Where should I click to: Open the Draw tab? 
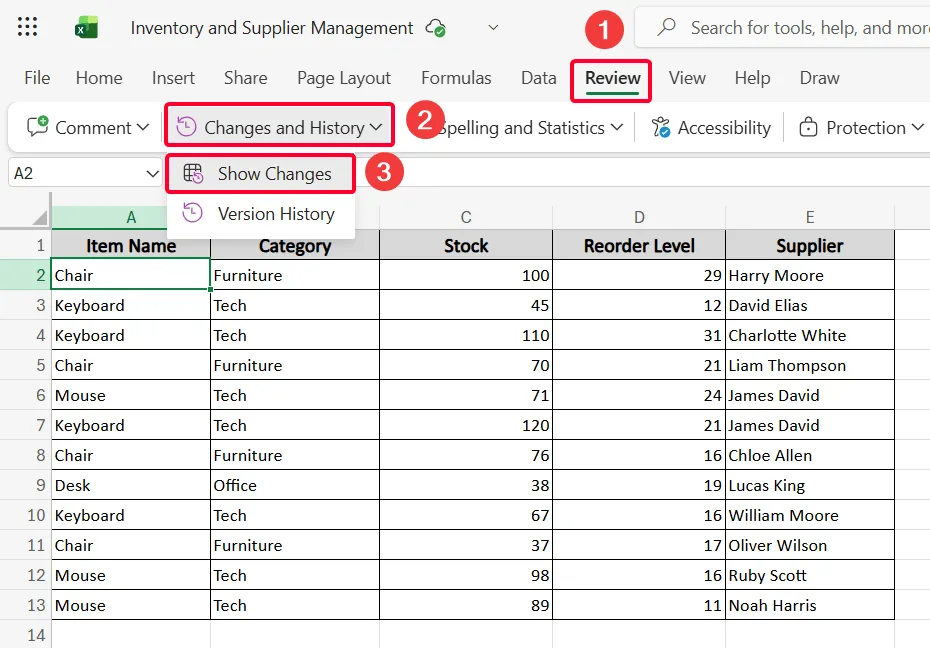(820, 78)
